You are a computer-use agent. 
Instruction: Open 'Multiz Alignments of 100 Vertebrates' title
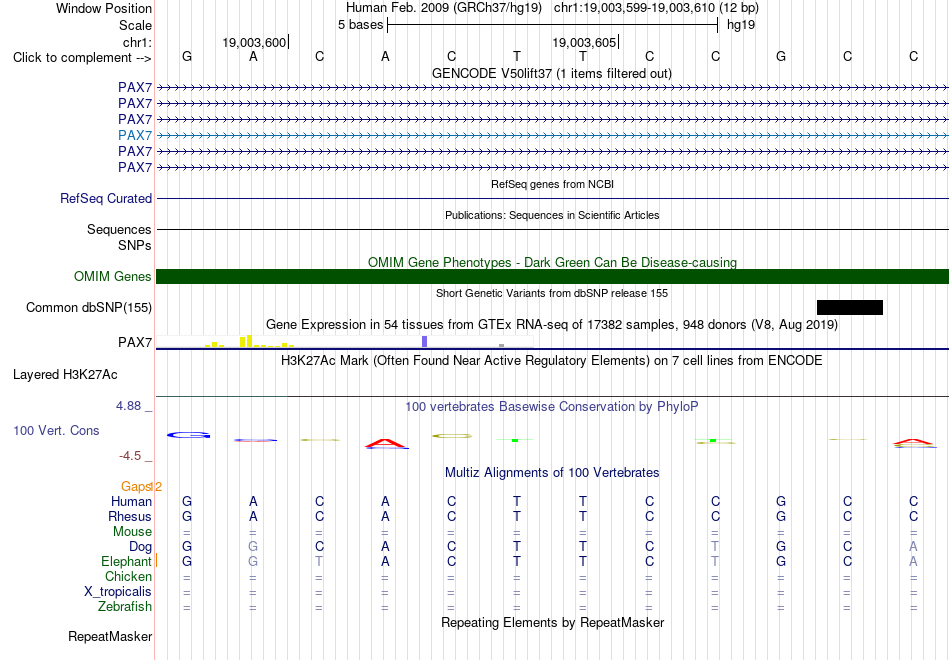(x=552, y=473)
